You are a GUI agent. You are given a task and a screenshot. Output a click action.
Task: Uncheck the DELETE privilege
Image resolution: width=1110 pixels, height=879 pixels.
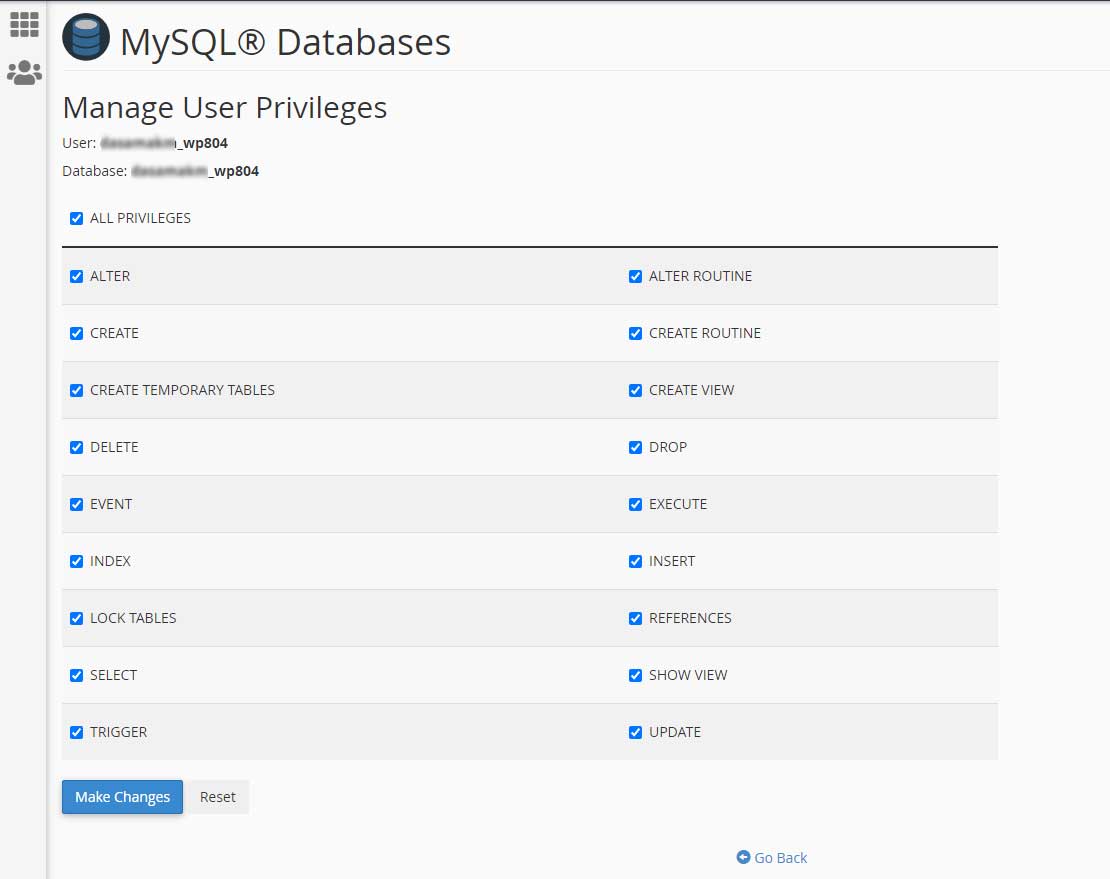[x=77, y=447]
